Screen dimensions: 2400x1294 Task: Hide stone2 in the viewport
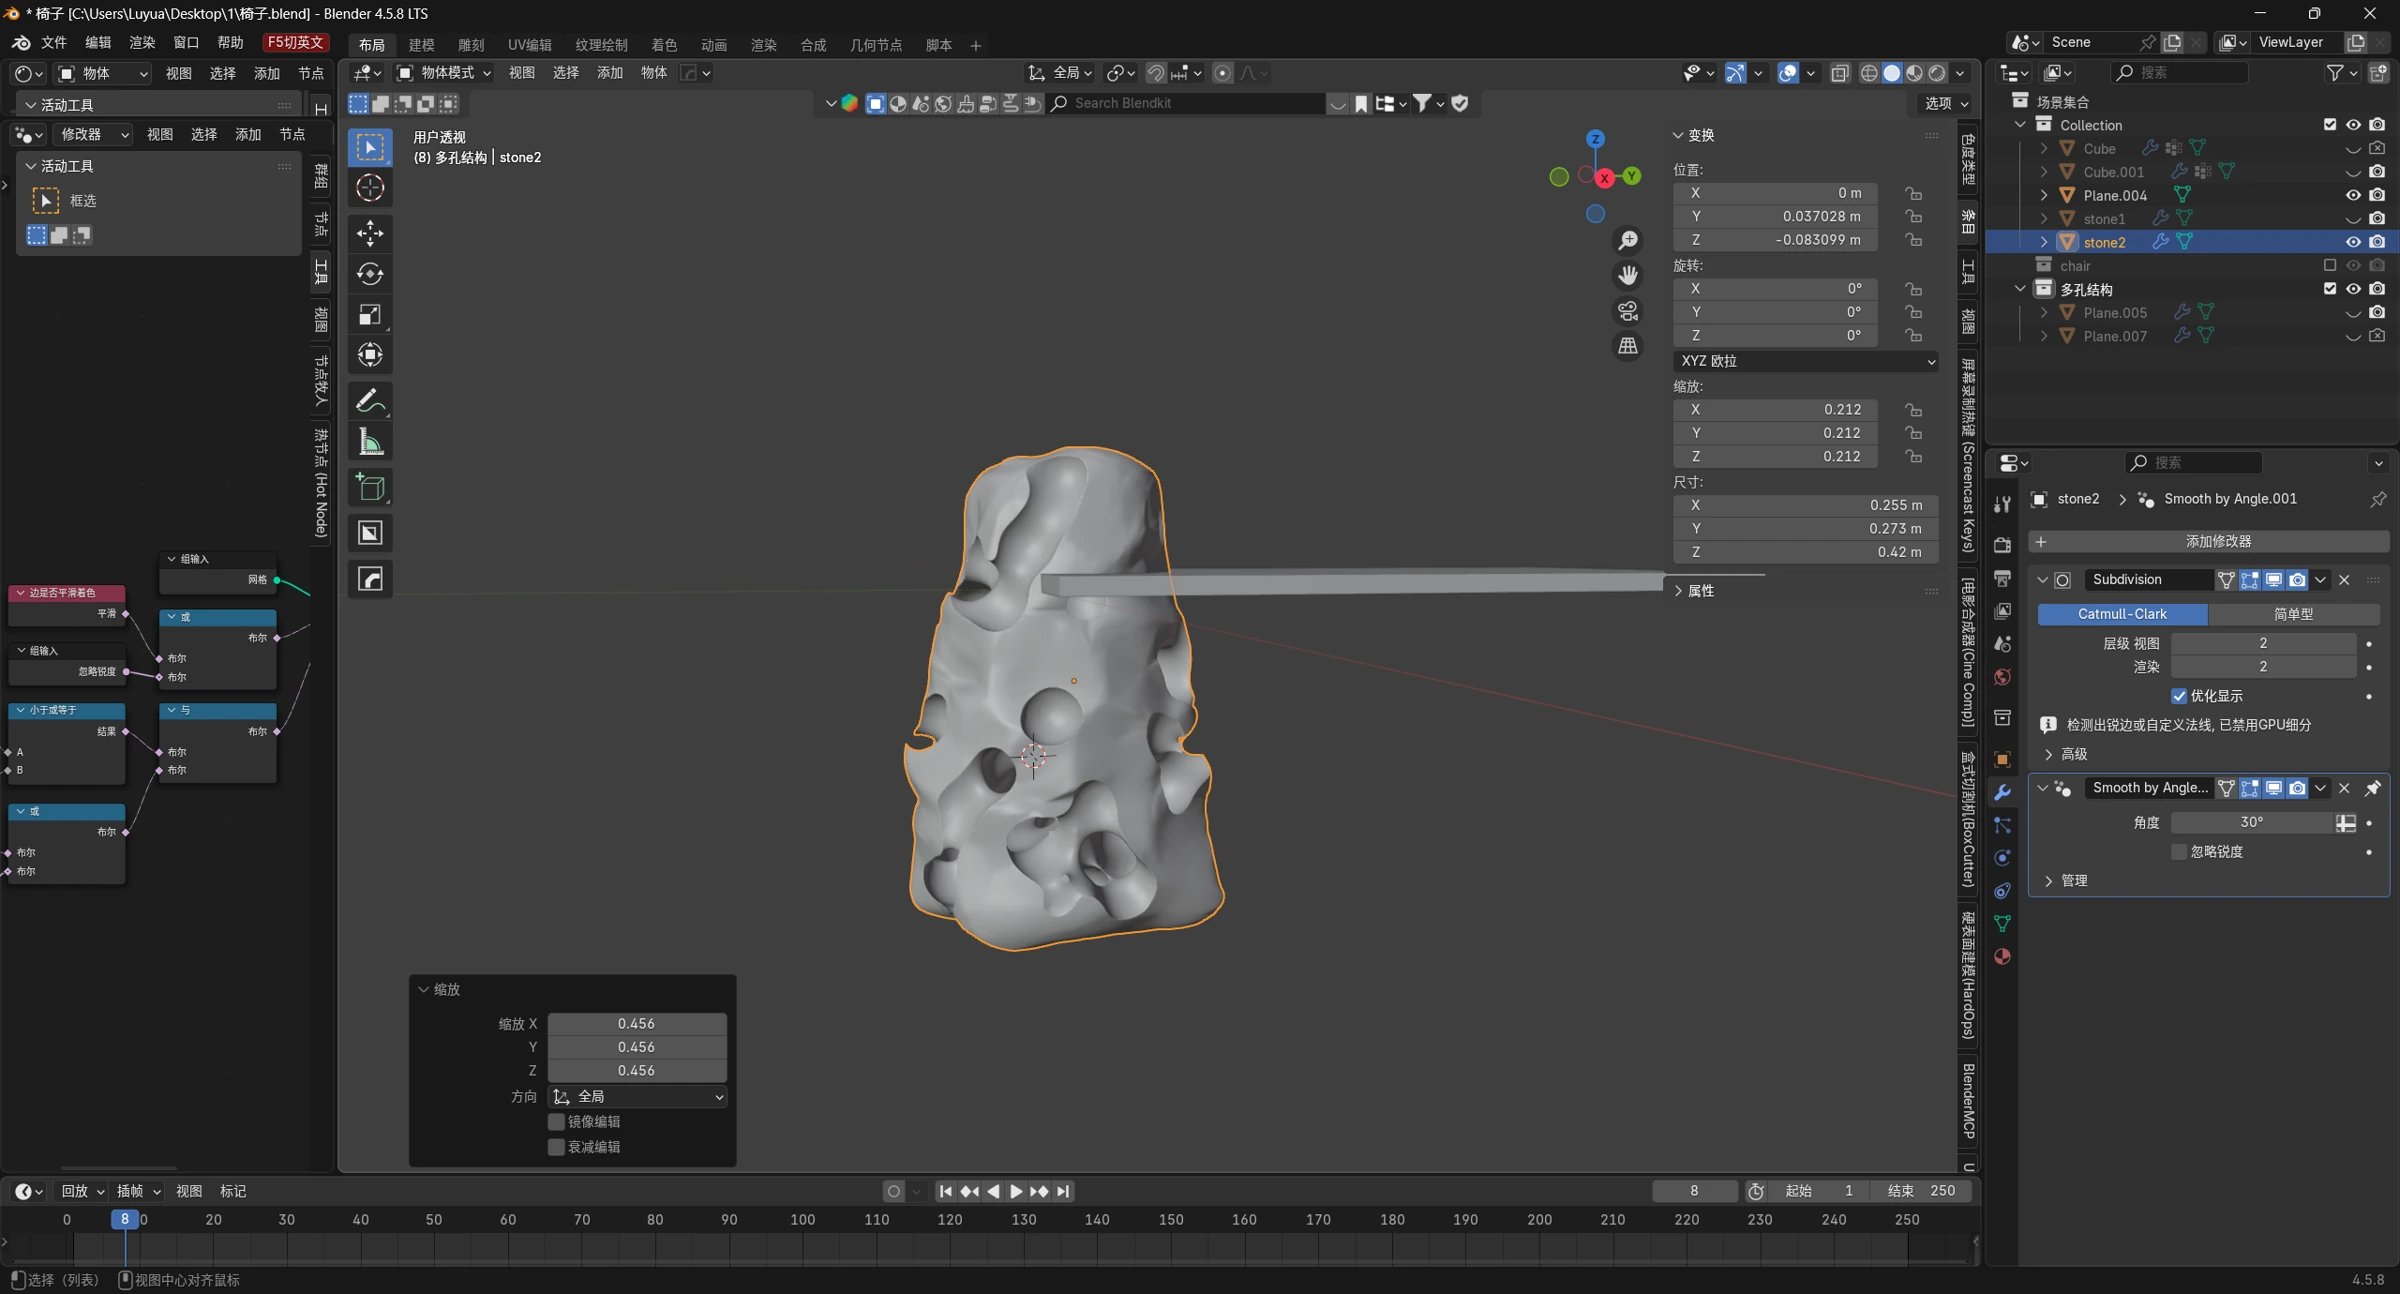click(x=2353, y=242)
